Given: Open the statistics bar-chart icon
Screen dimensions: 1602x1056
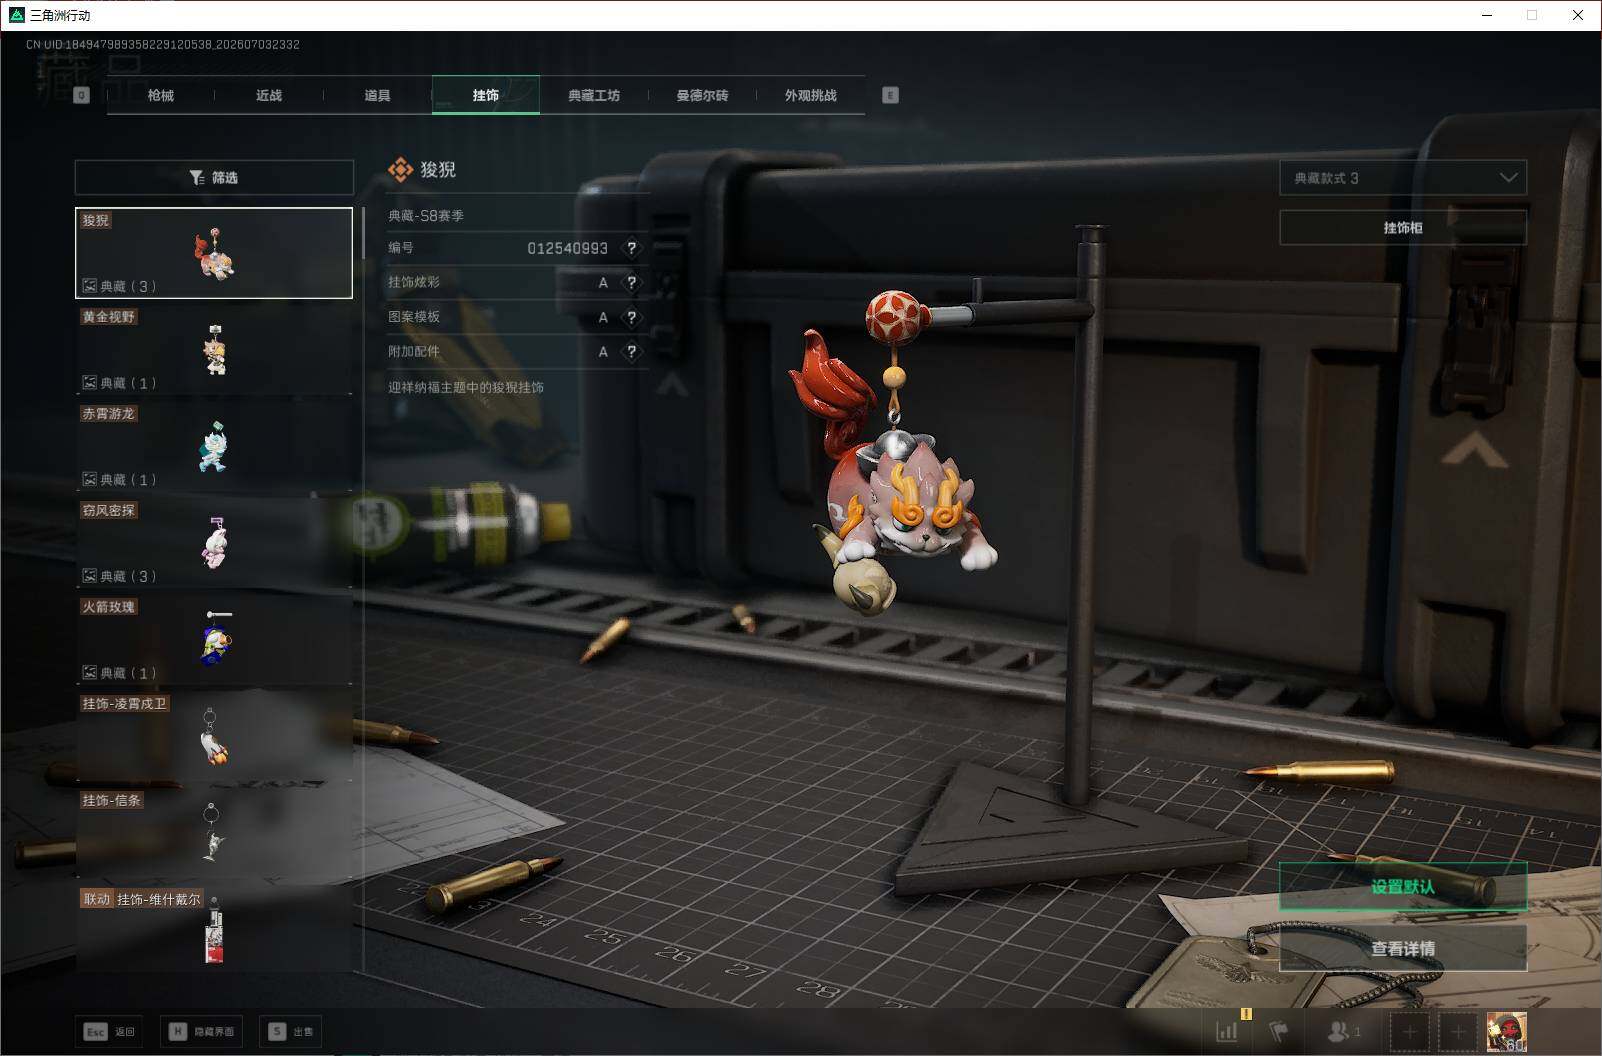Looking at the screenshot, I should coord(1227,1031).
